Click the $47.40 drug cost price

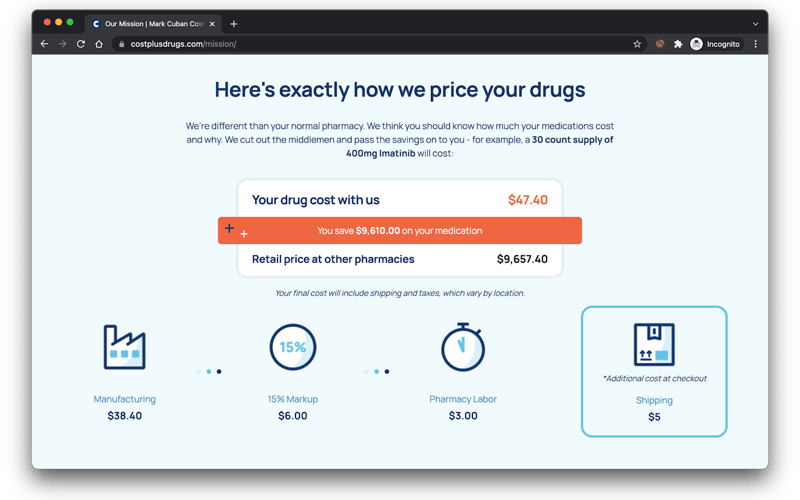point(528,200)
